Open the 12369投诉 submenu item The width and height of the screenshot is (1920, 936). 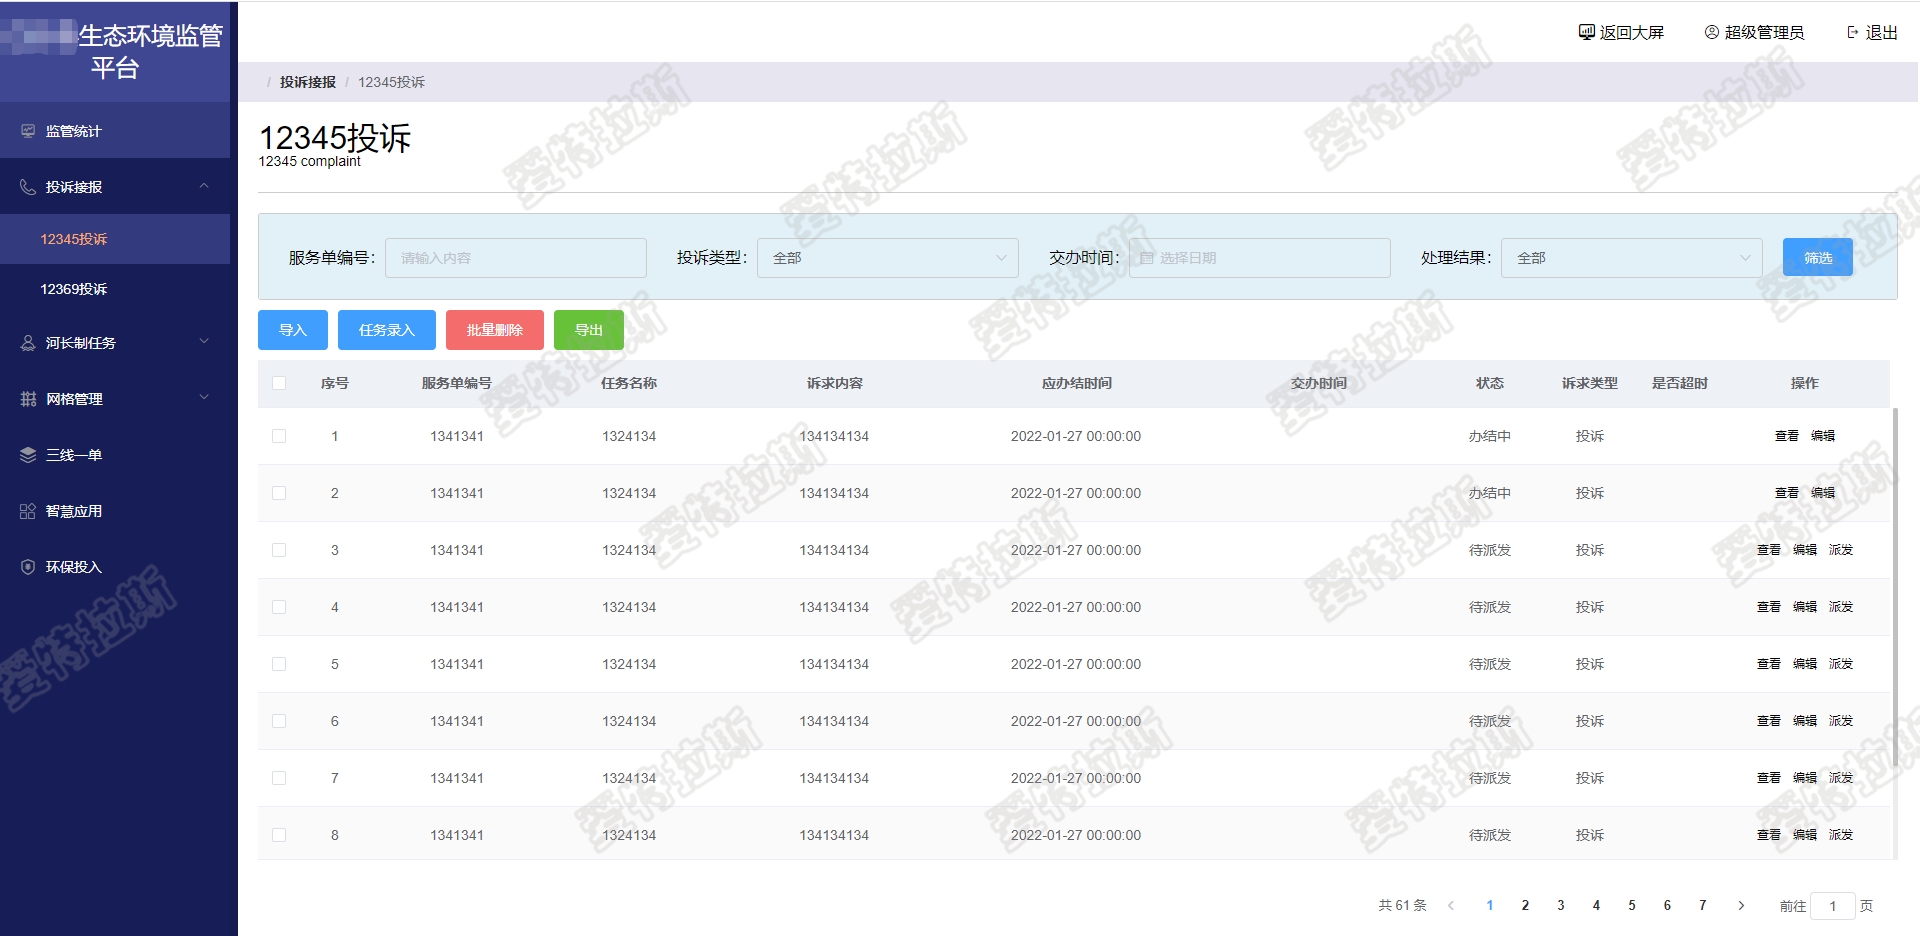(74, 289)
